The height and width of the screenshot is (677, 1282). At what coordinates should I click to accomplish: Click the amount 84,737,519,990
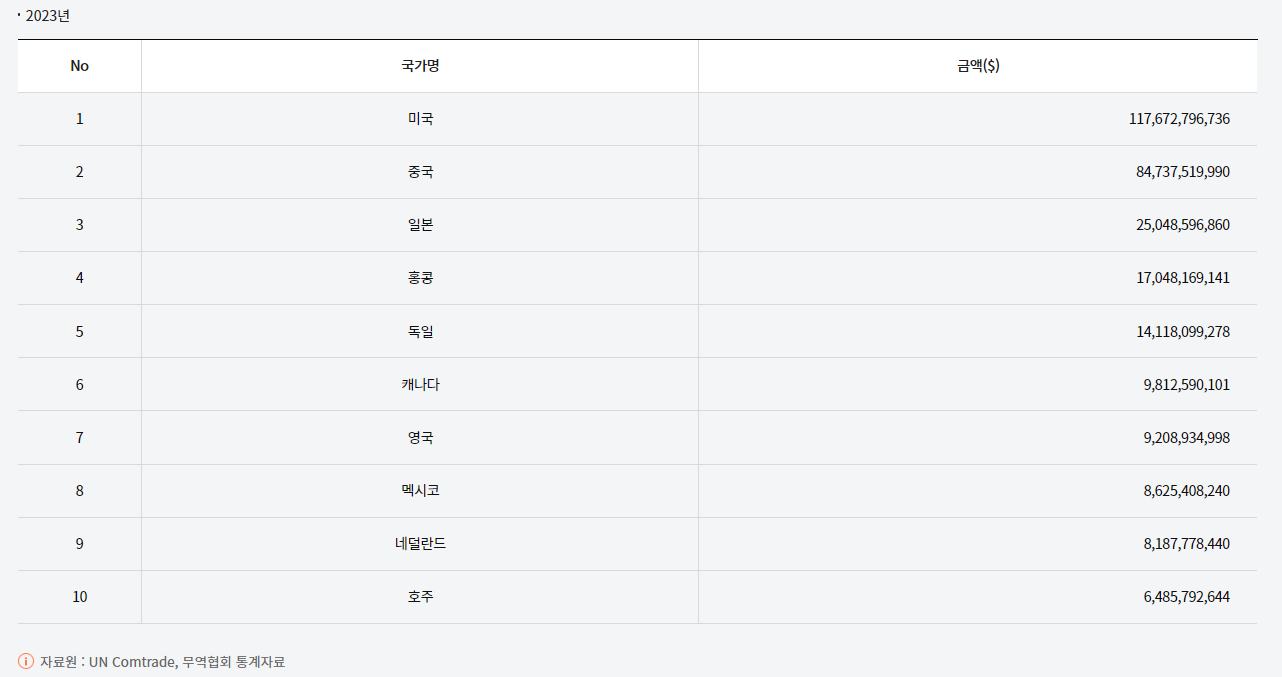[x=1183, y=172]
